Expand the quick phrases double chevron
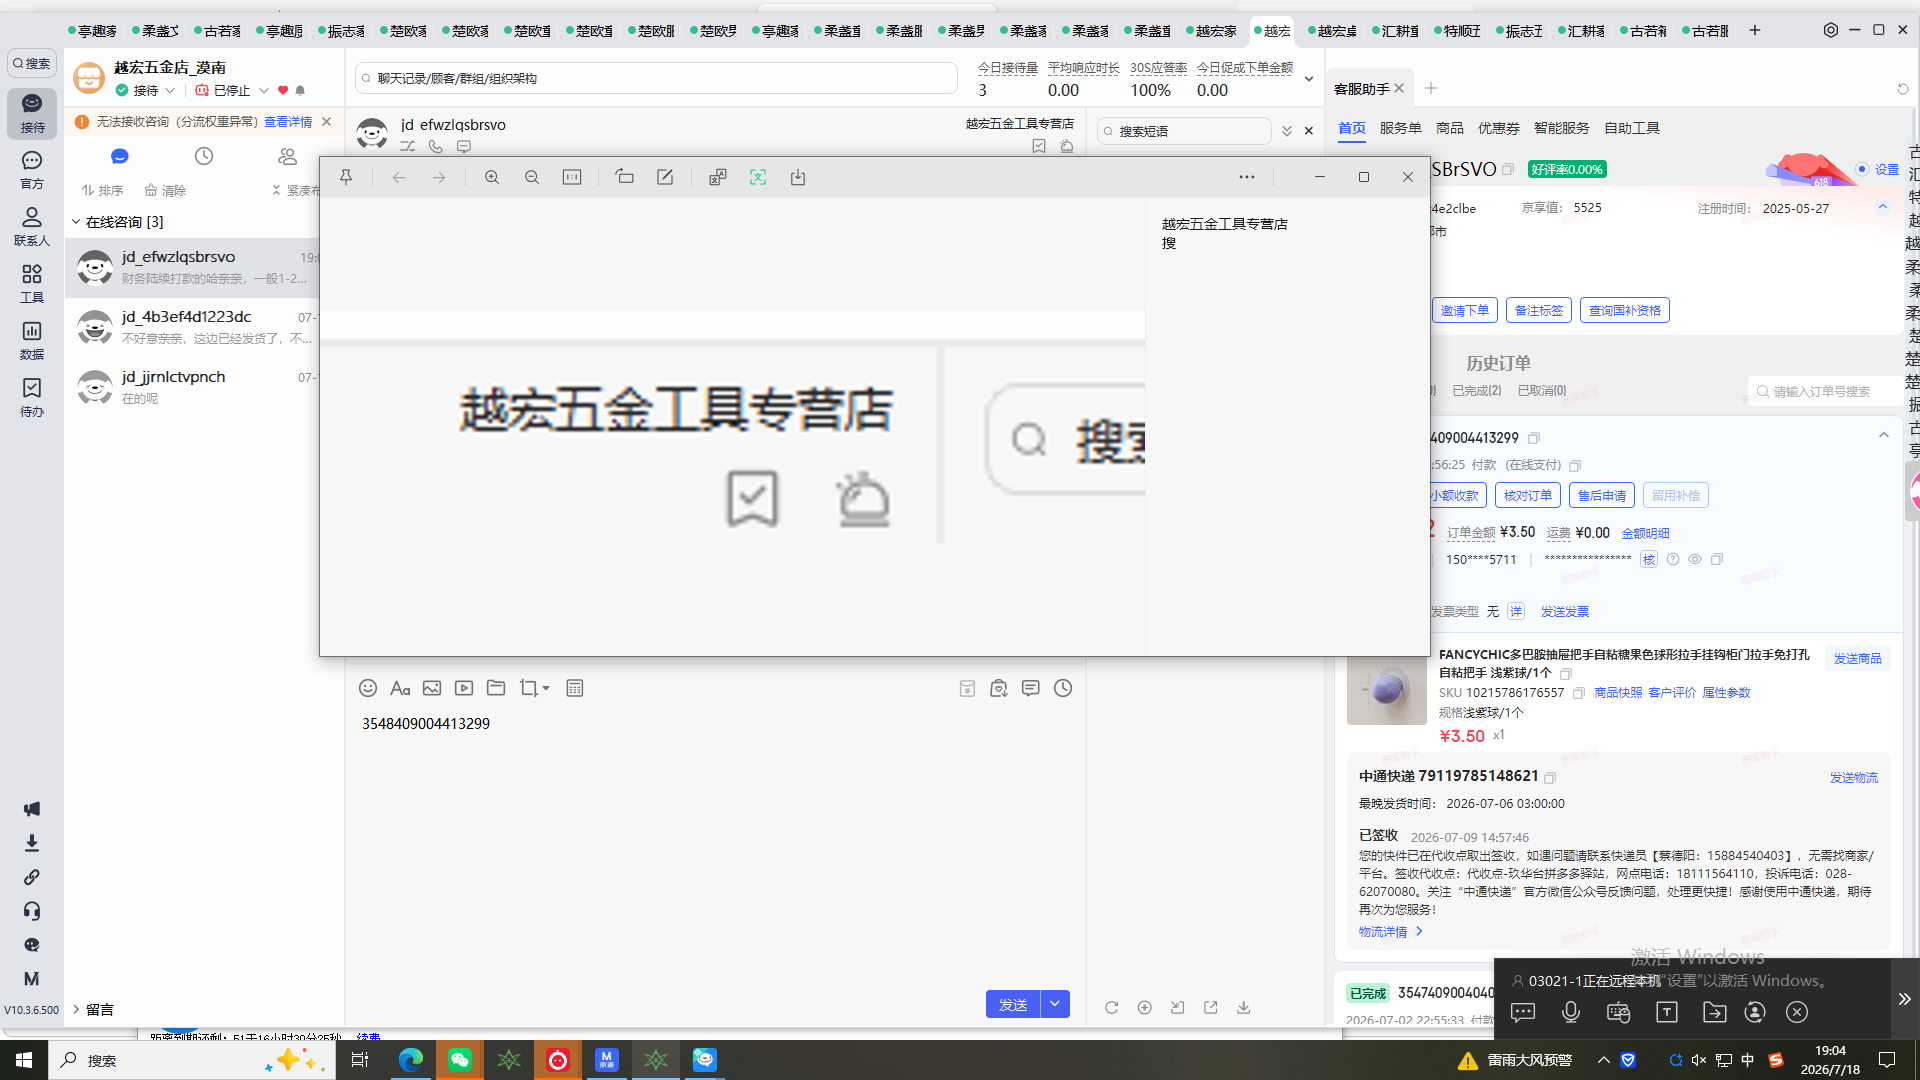The image size is (1920, 1080). pyautogui.click(x=1287, y=131)
